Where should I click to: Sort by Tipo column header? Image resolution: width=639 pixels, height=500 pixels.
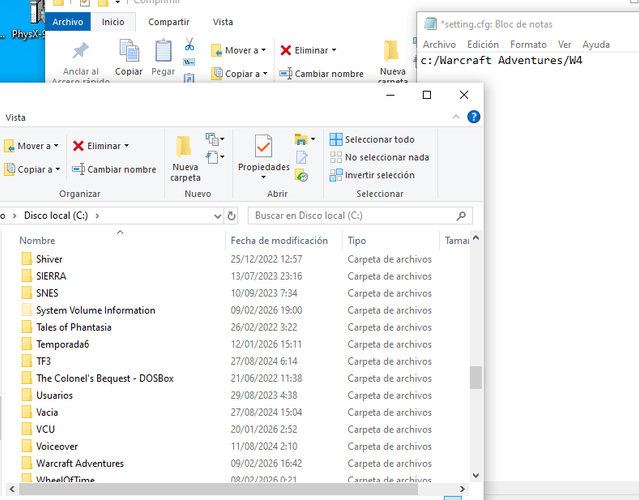[357, 240]
